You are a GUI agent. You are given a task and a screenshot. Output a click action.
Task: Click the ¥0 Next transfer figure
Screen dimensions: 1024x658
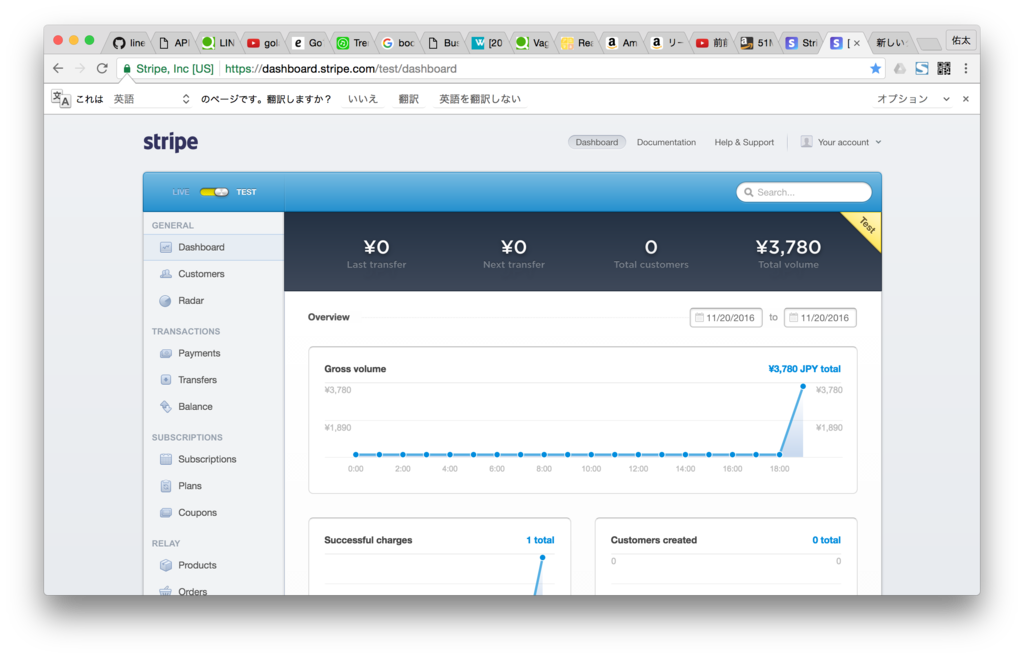(x=514, y=247)
